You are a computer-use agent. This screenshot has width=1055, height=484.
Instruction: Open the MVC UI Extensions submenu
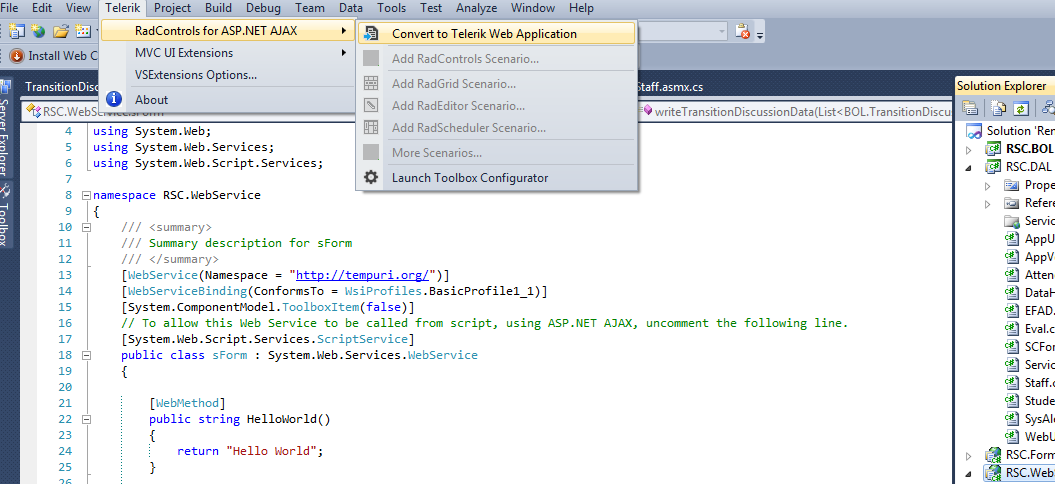pyautogui.click(x=227, y=53)
